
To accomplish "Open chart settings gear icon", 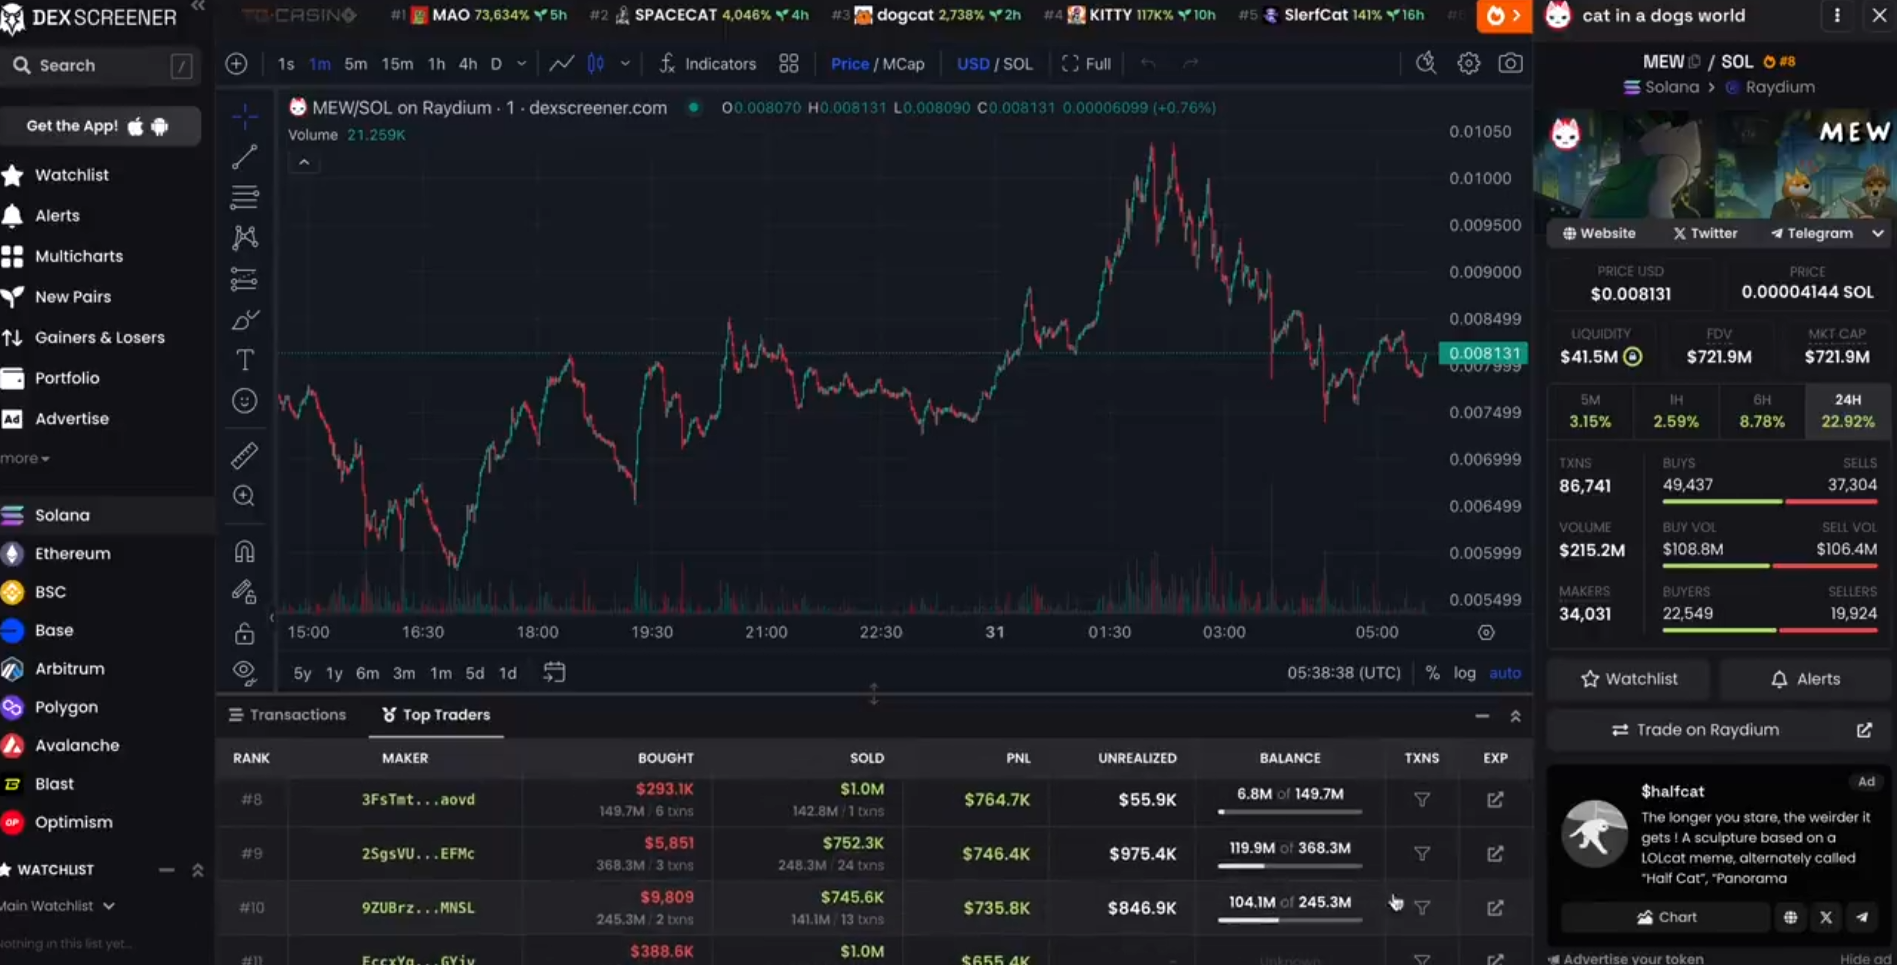I will (x=1468, y=64).
